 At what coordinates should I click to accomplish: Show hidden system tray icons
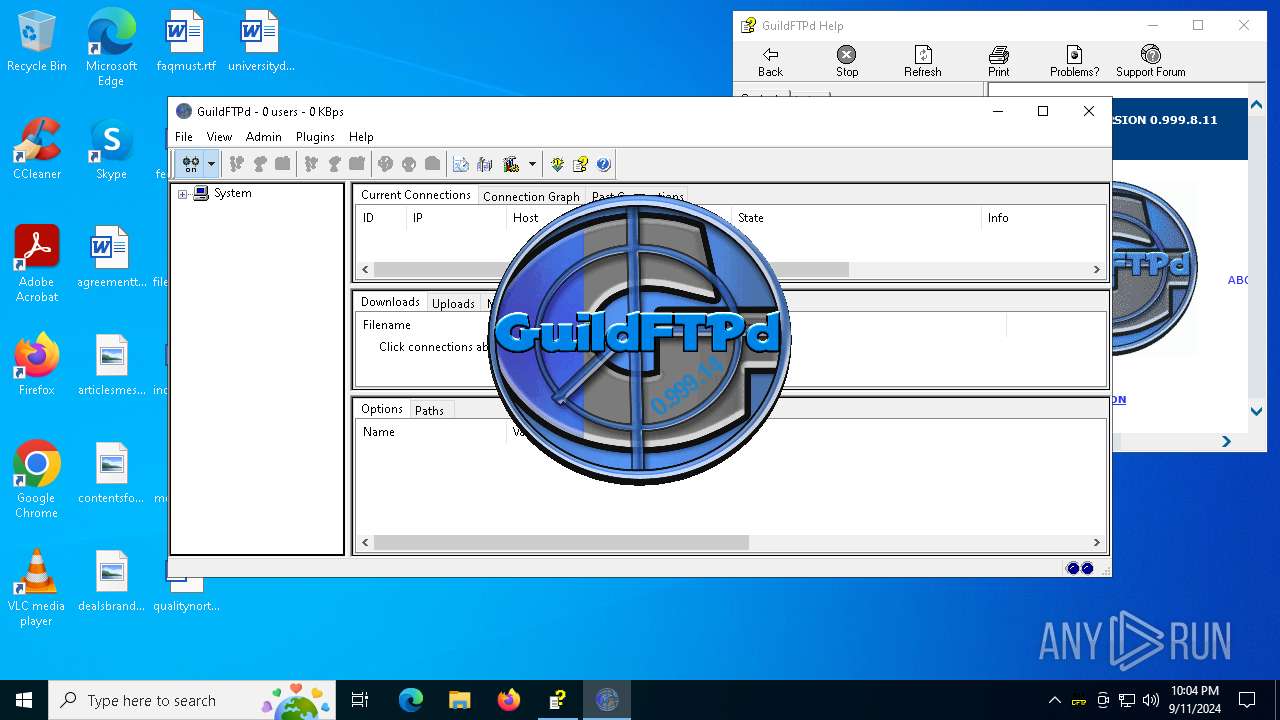(1054, 700)
